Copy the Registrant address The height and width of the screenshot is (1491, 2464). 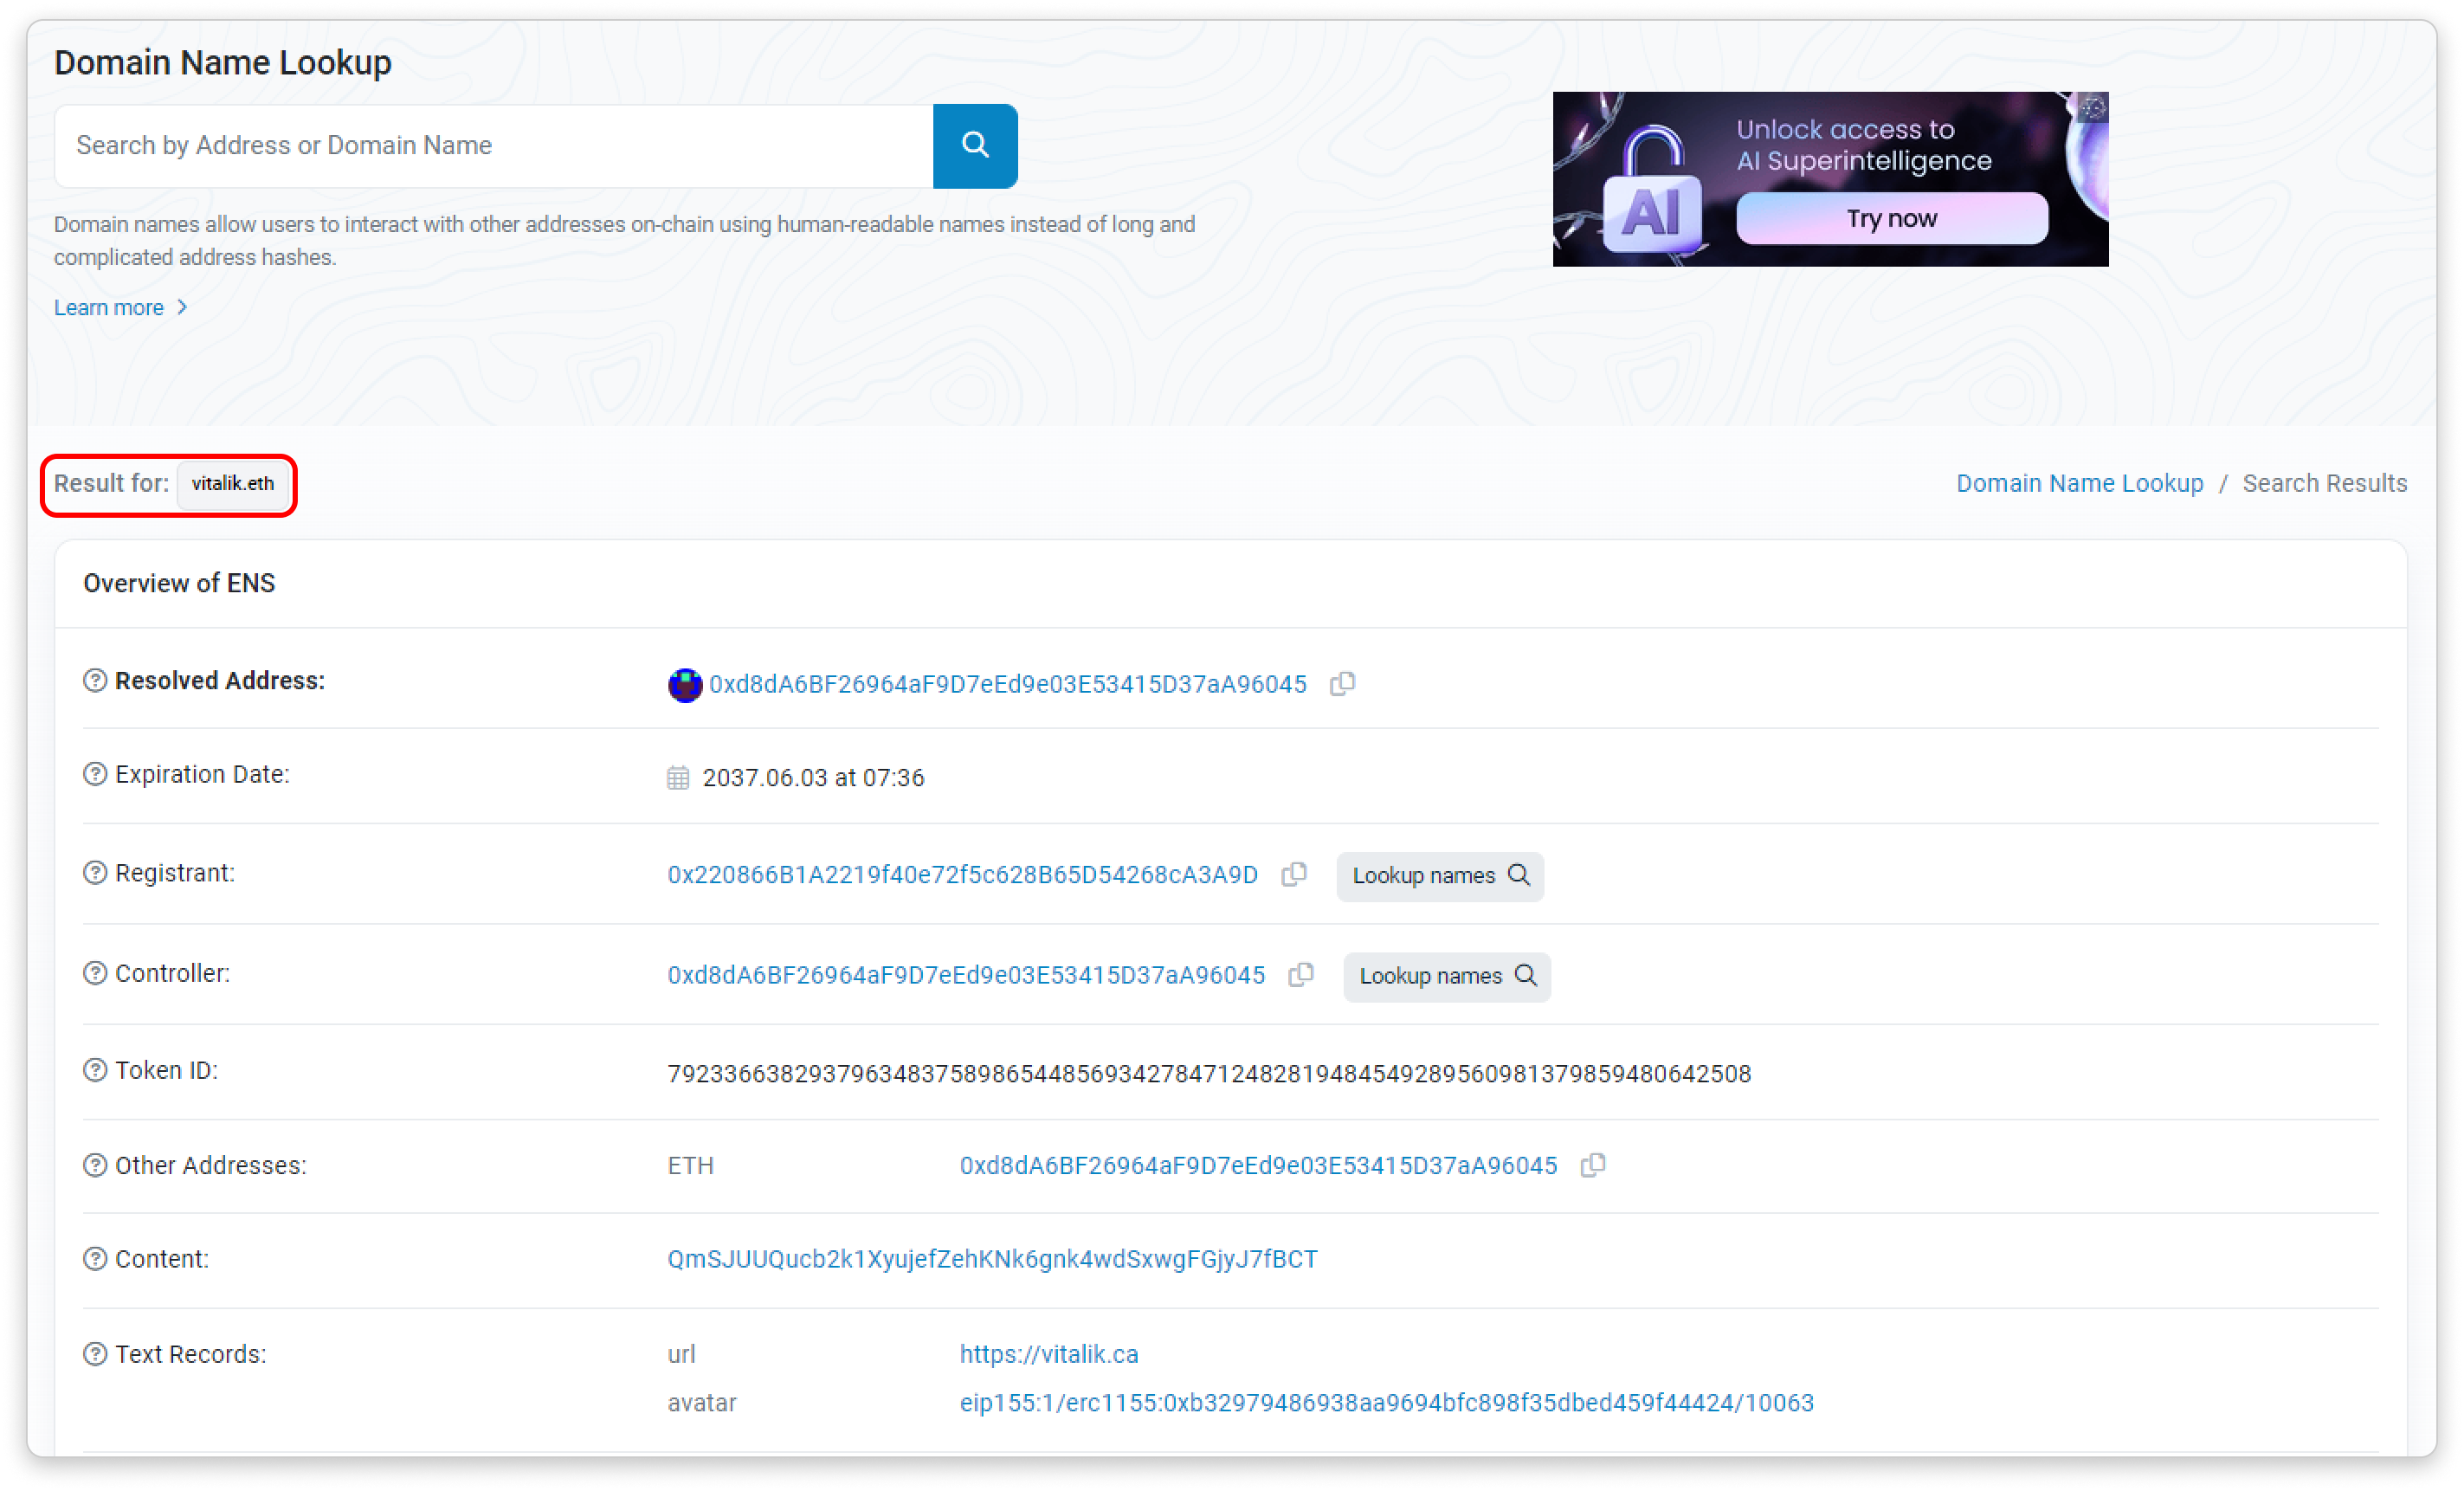[x=1294, y=875]
